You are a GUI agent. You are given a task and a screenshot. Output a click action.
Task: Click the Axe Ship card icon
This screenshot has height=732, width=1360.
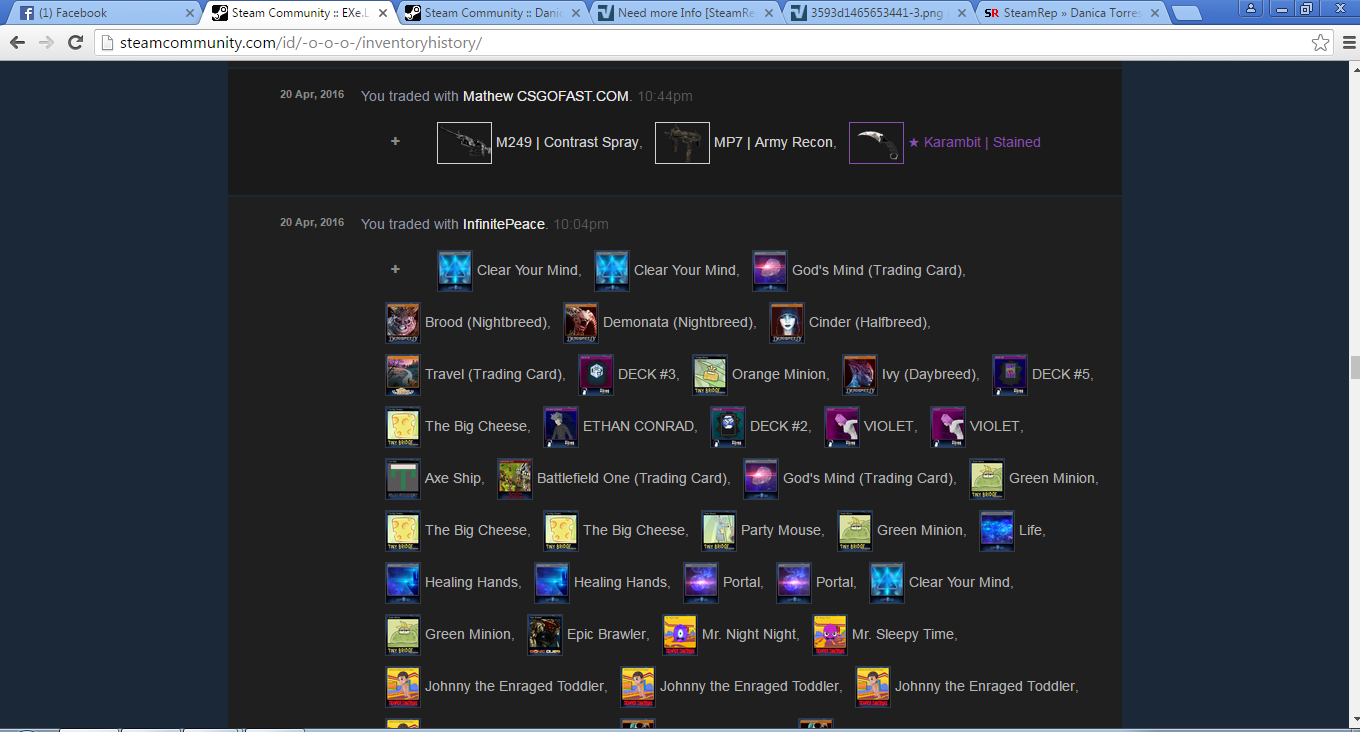[403, 479]
